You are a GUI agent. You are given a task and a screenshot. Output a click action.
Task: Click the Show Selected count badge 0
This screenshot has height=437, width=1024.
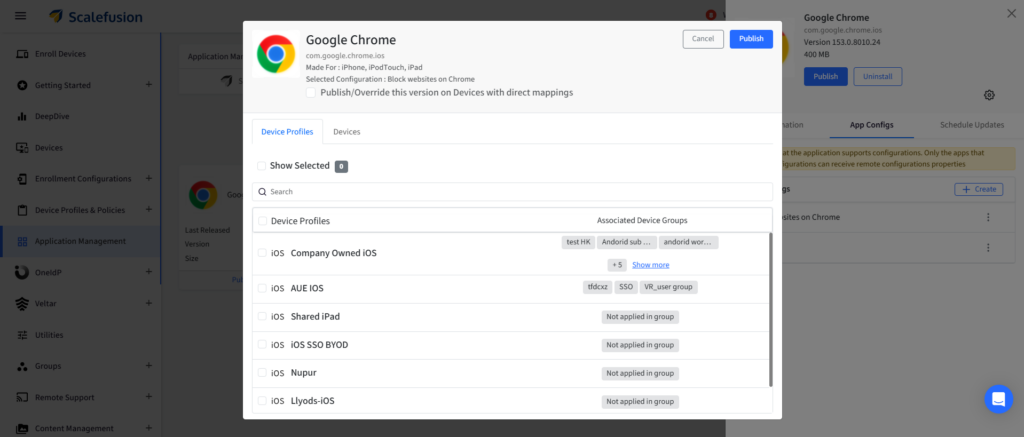[x=341, y=167]
